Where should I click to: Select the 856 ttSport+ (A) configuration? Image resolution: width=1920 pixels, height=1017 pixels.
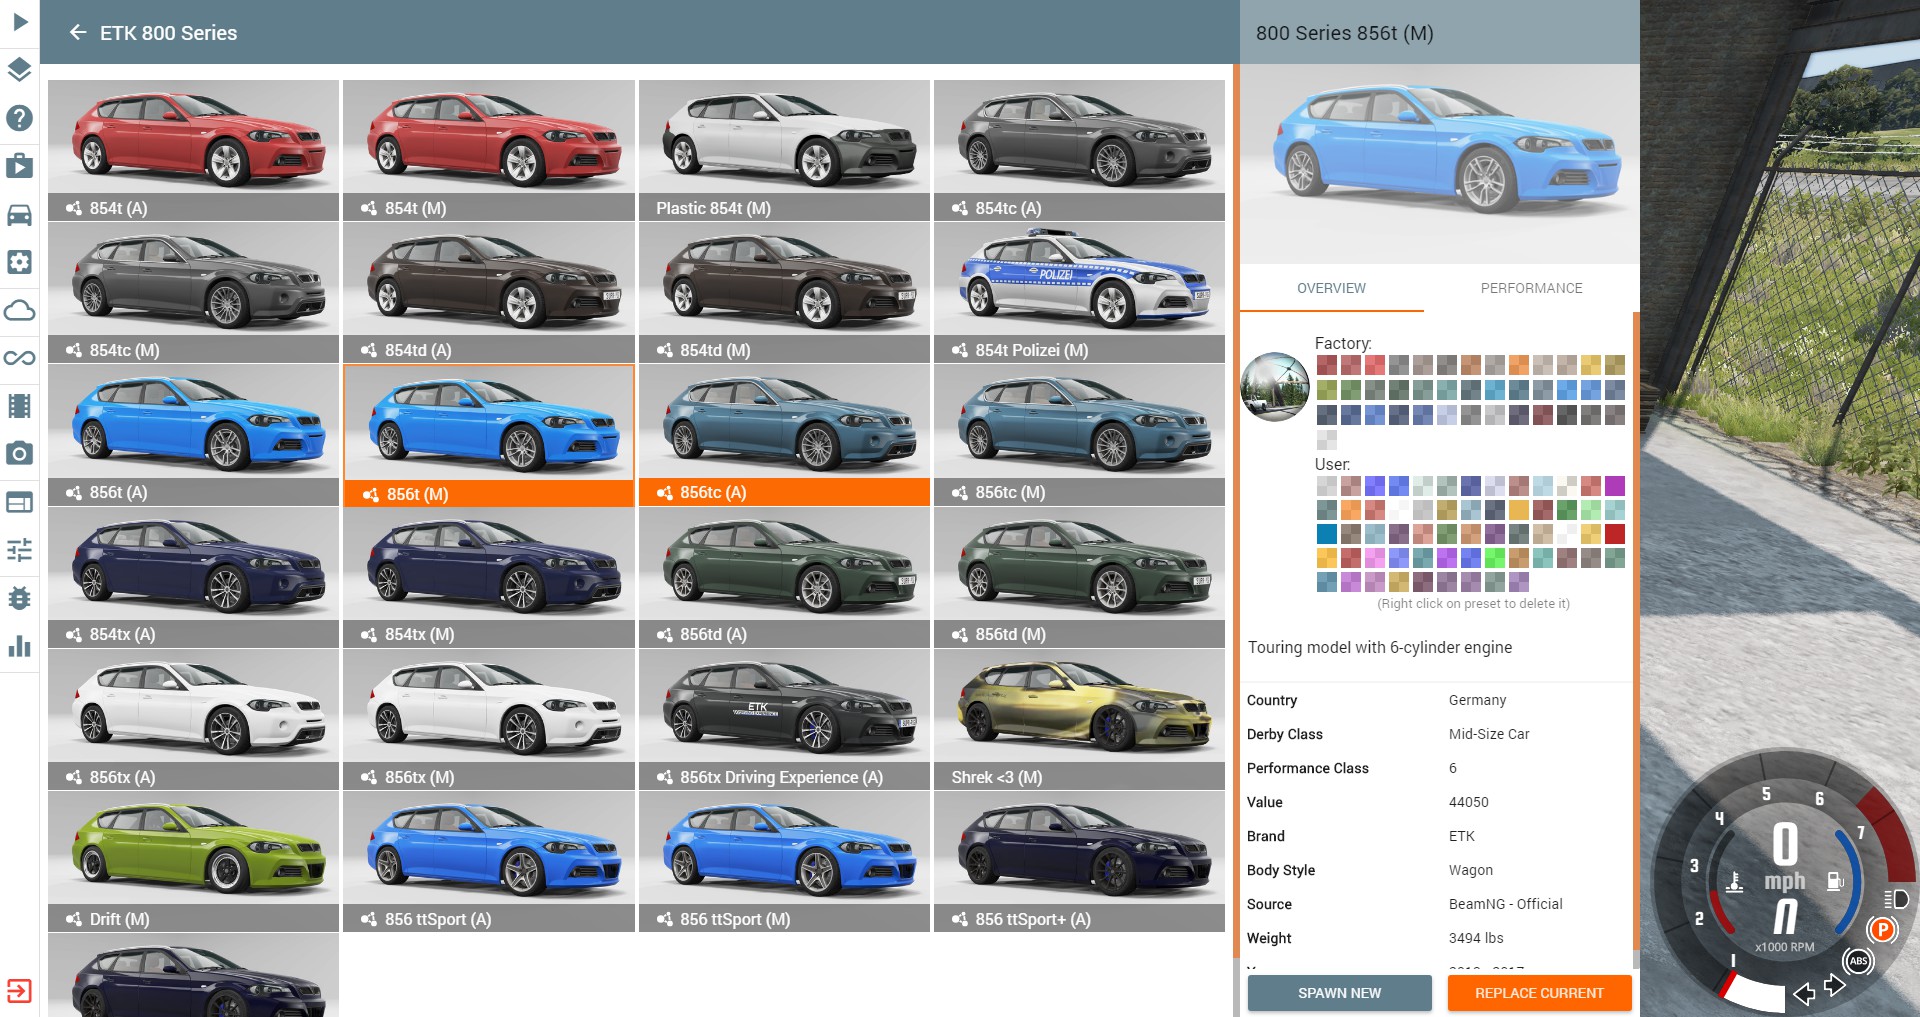(1079, 861)
